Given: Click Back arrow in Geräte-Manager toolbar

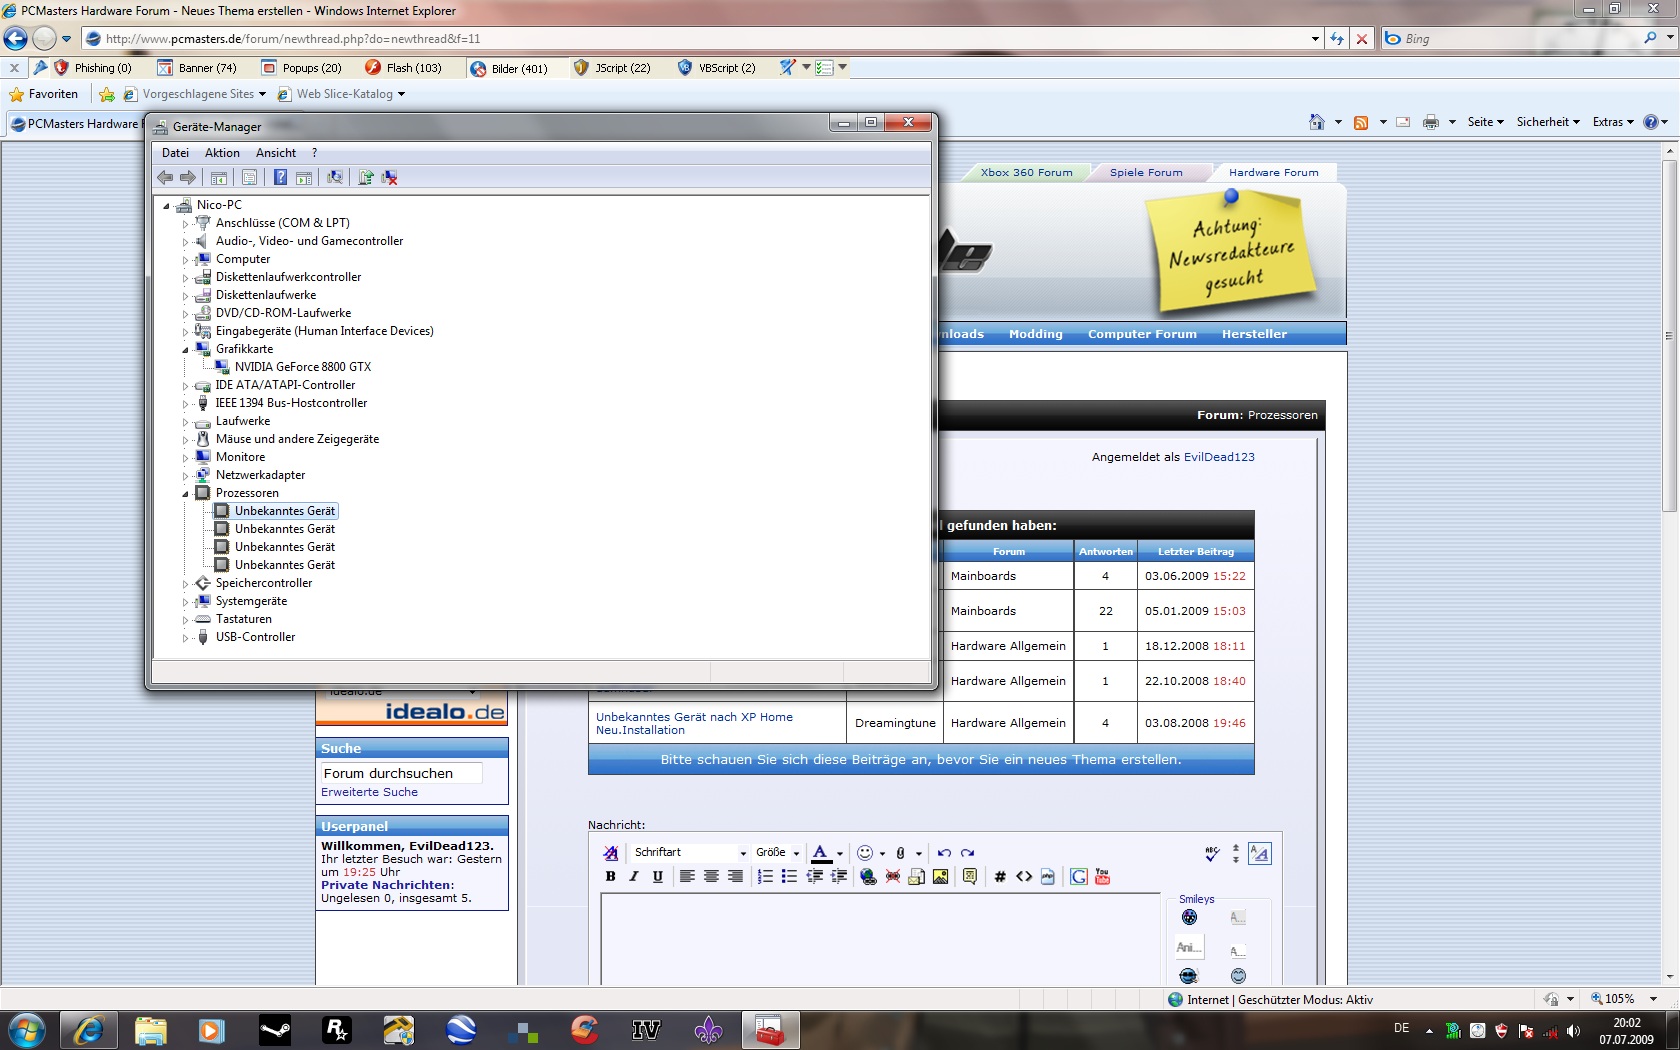Looking at the screenshot, I should (165, 177).
